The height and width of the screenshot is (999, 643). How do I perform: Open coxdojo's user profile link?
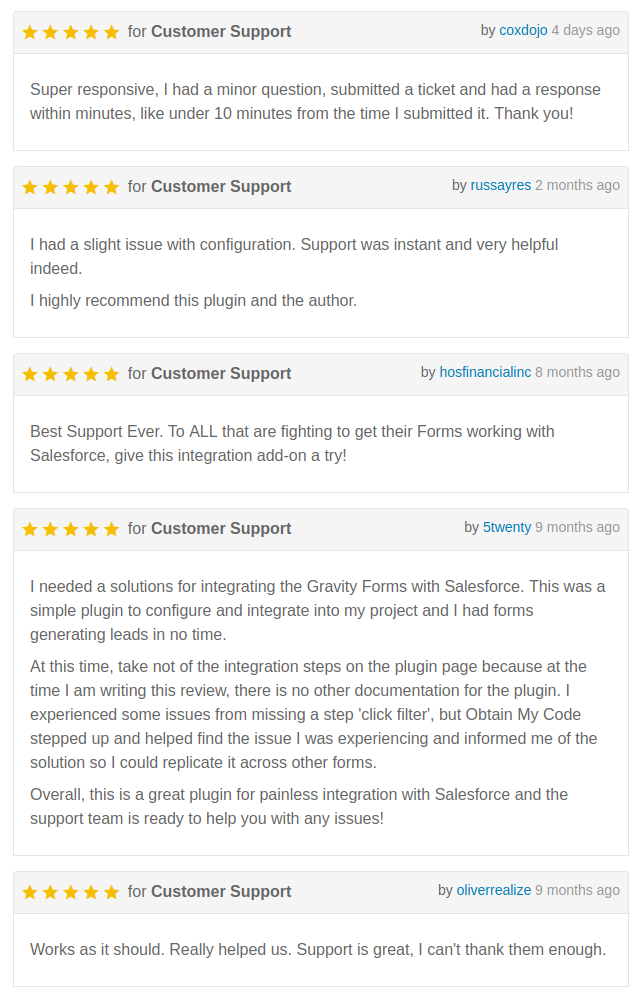pyautogui.click(x=523, y=30)
